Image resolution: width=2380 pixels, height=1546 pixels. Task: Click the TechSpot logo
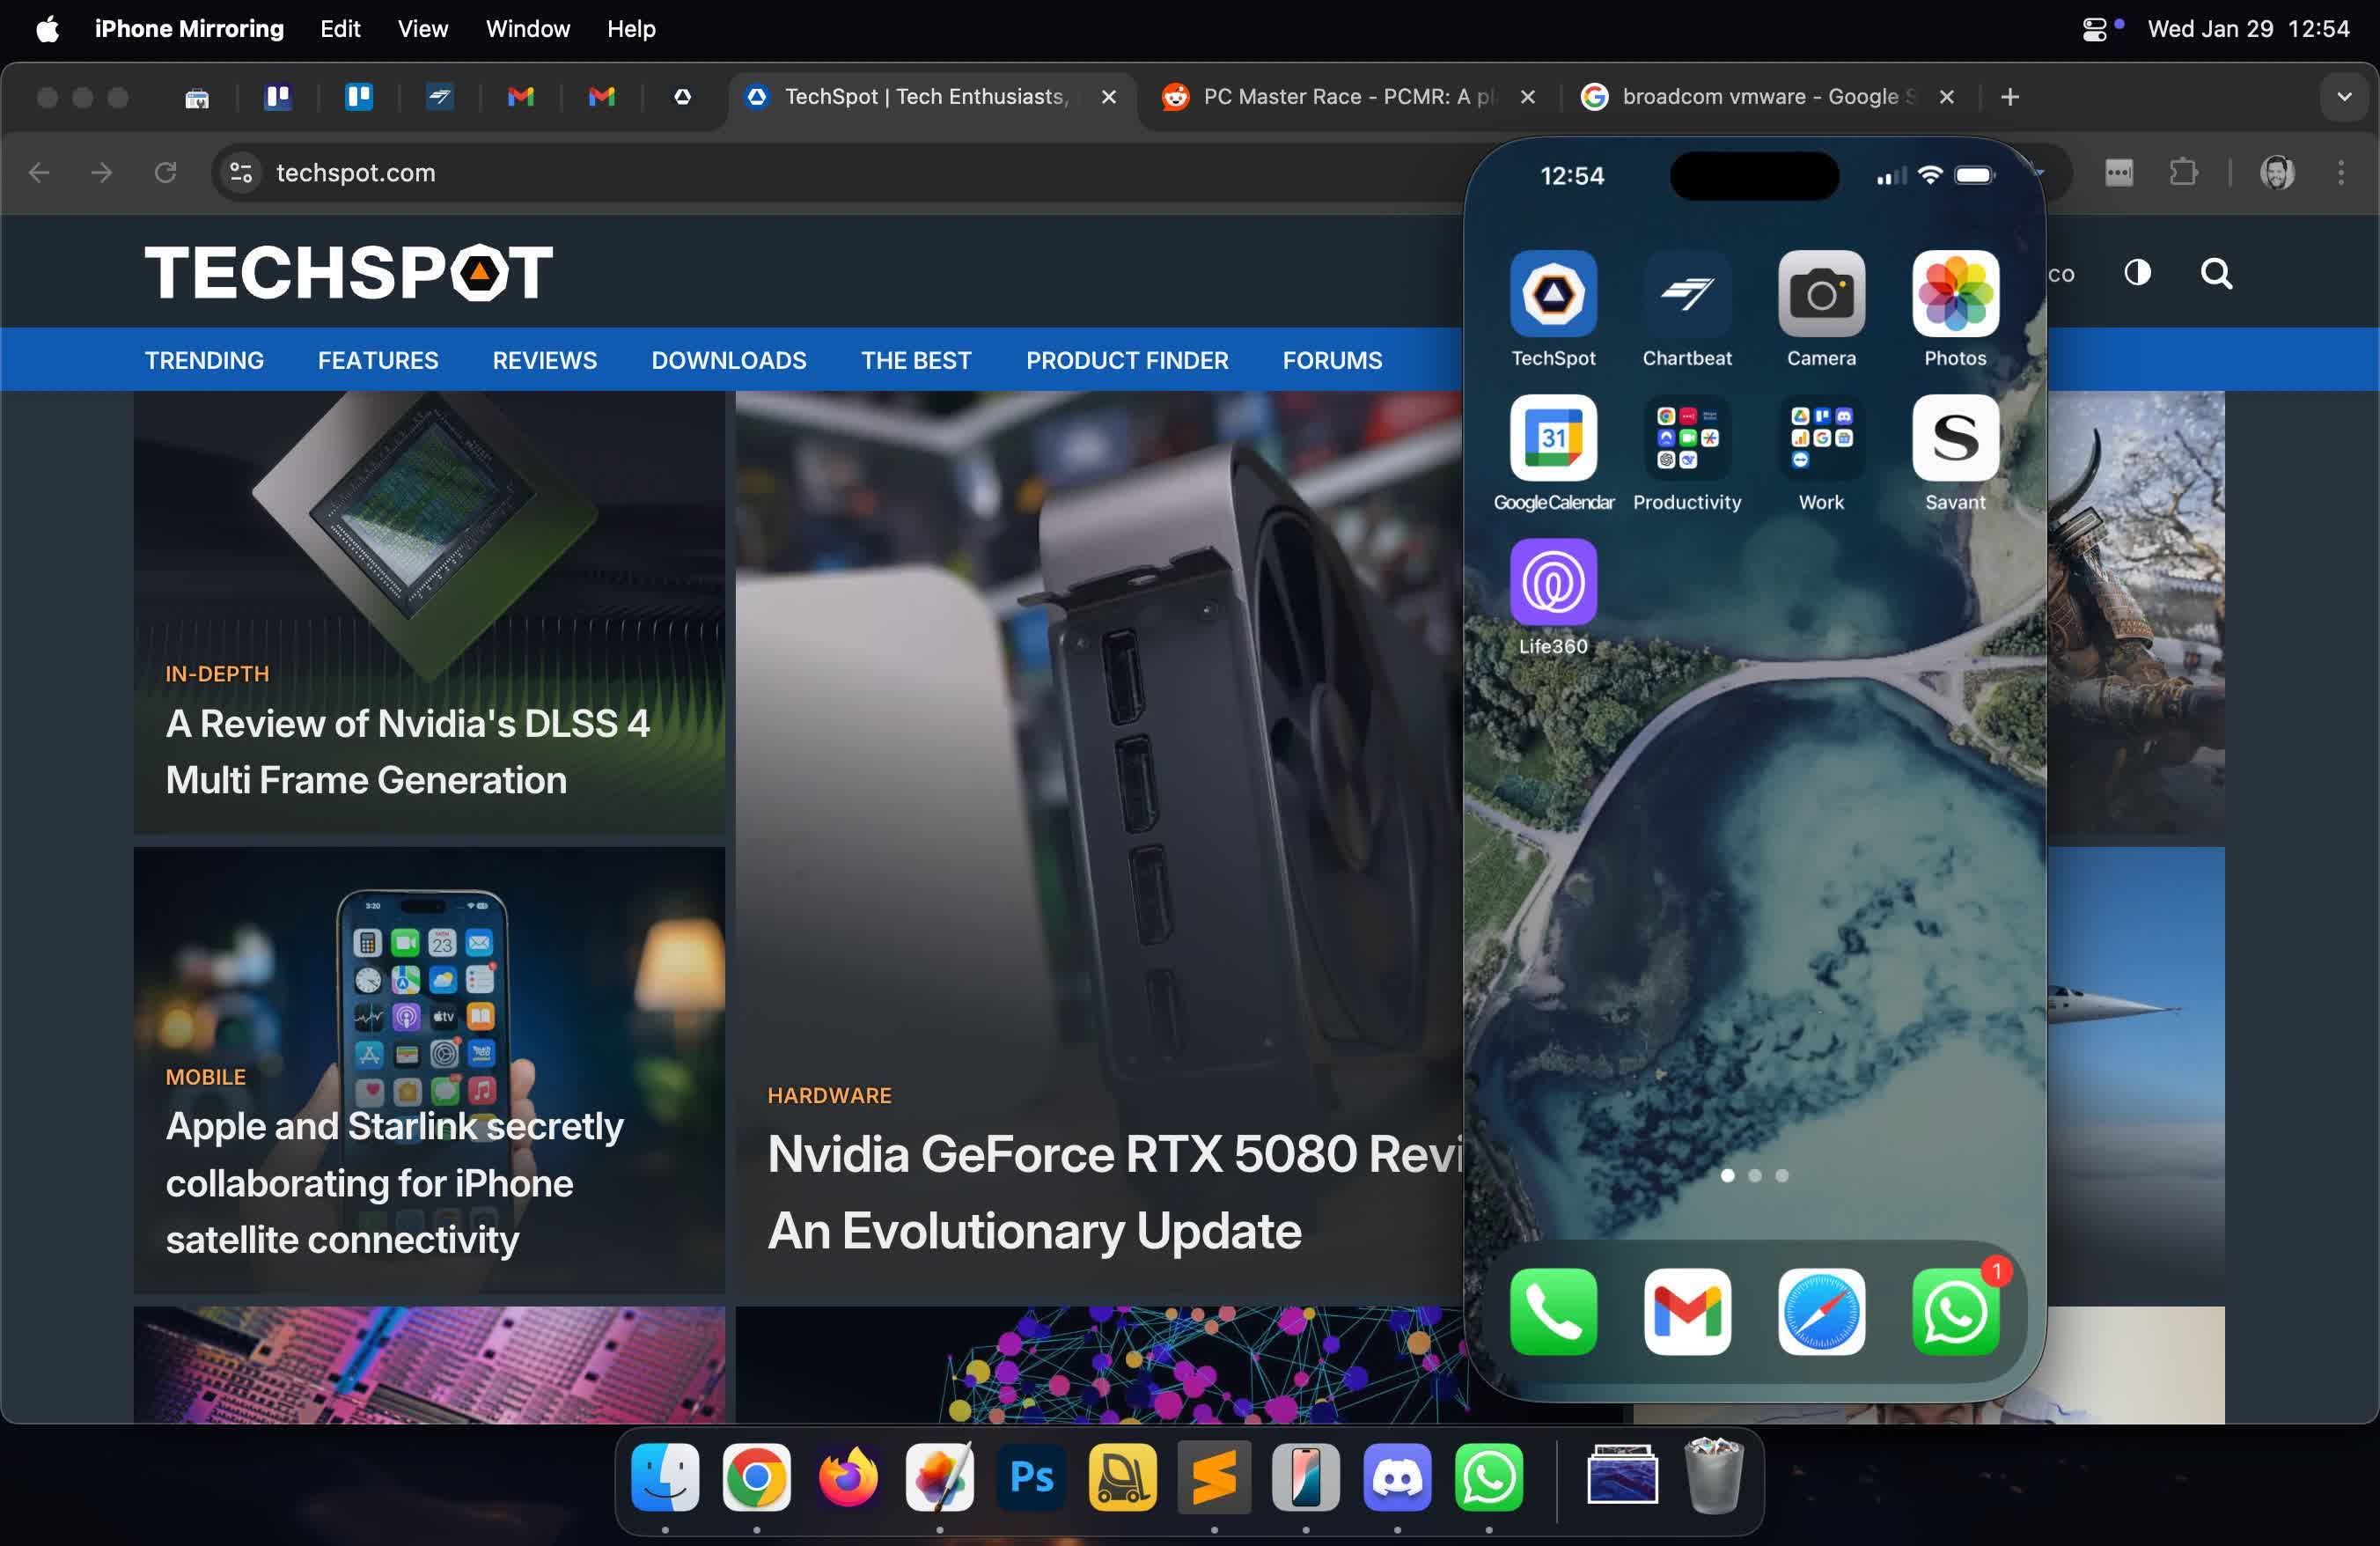(348, 272)
